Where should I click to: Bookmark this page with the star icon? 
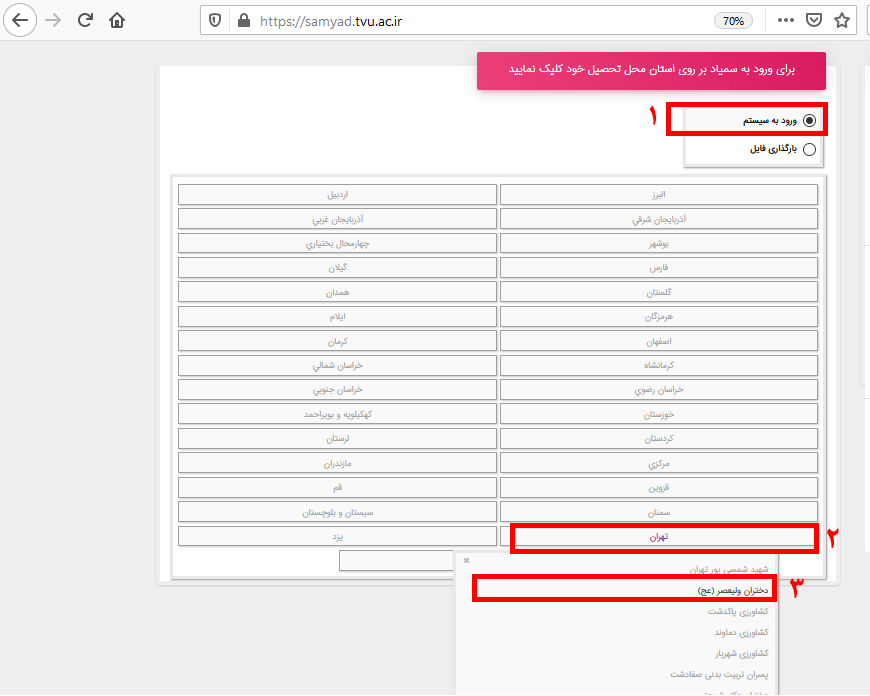[x=842, y=21]
